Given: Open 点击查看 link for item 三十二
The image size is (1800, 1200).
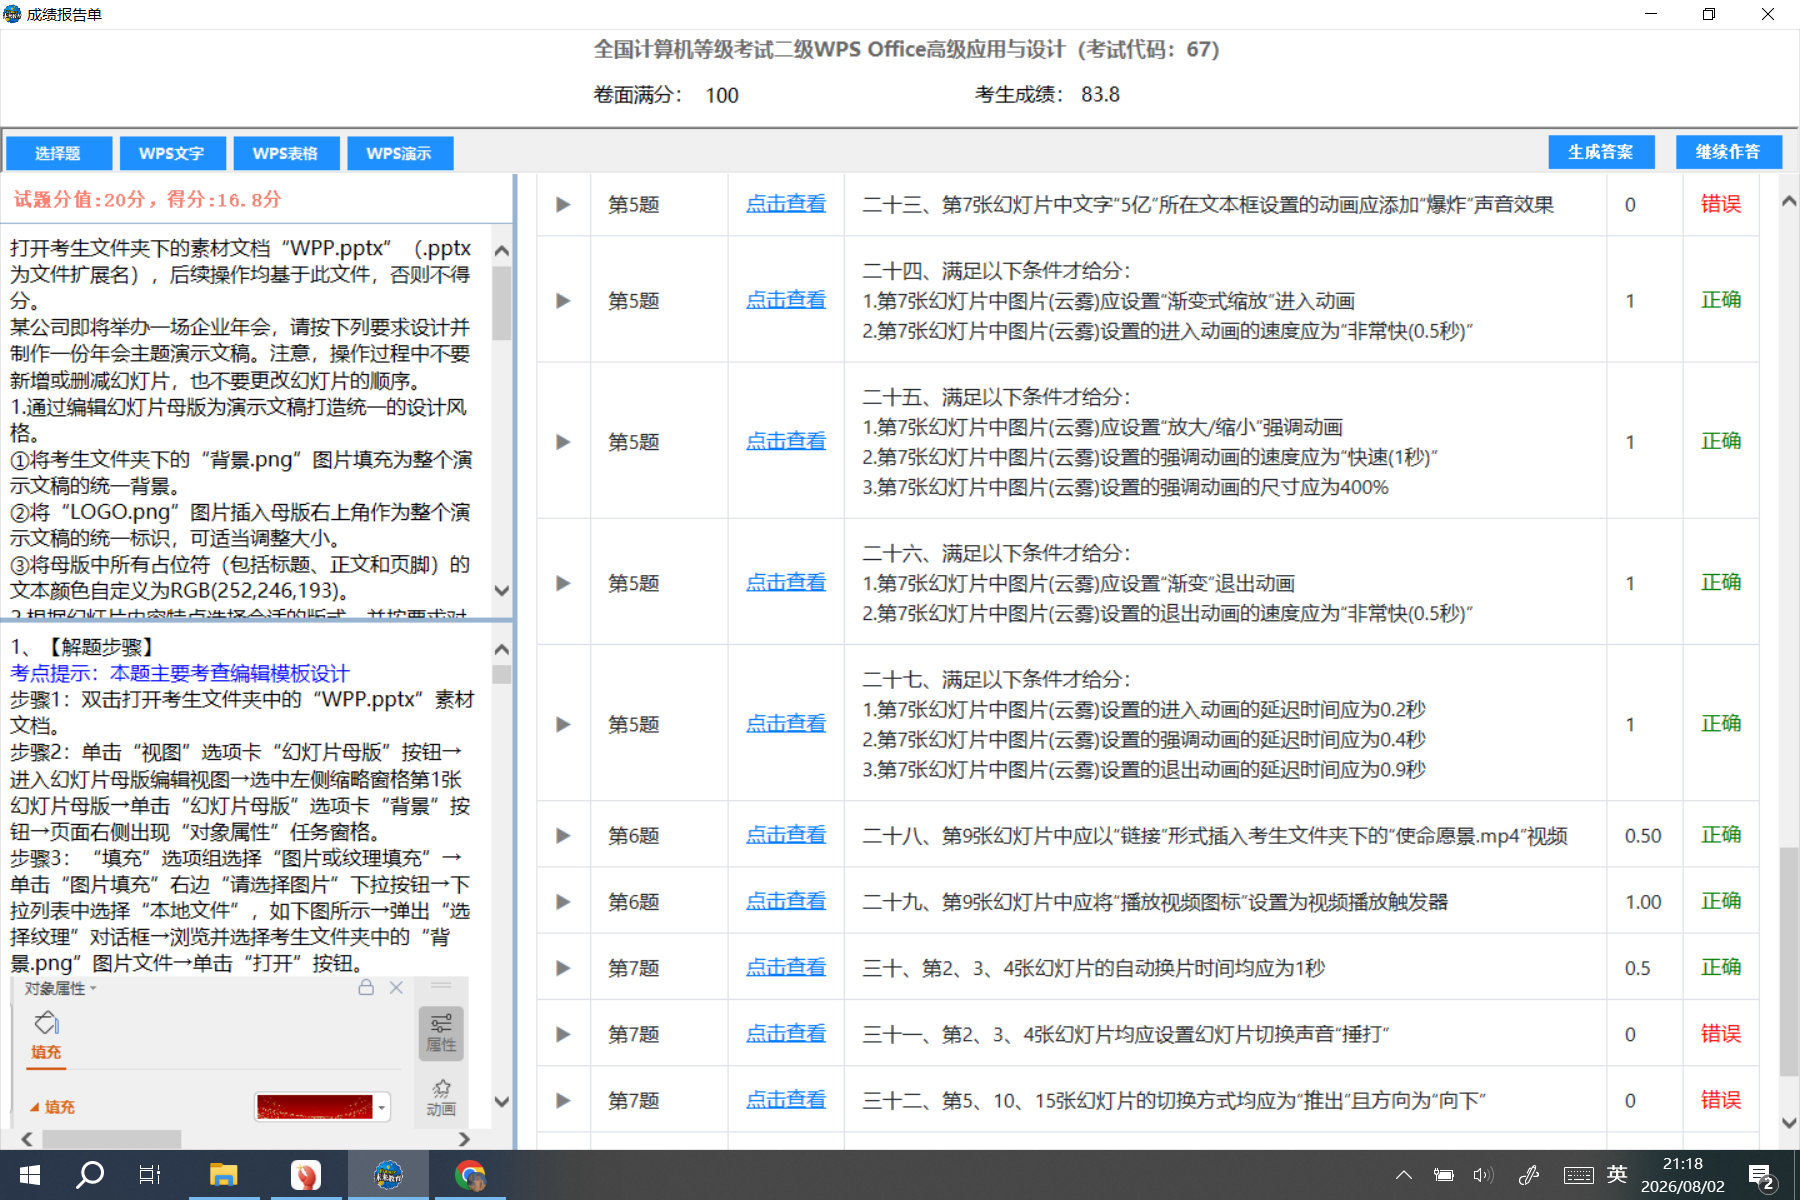Looking at the screenshot, I should coord(786,1100).
